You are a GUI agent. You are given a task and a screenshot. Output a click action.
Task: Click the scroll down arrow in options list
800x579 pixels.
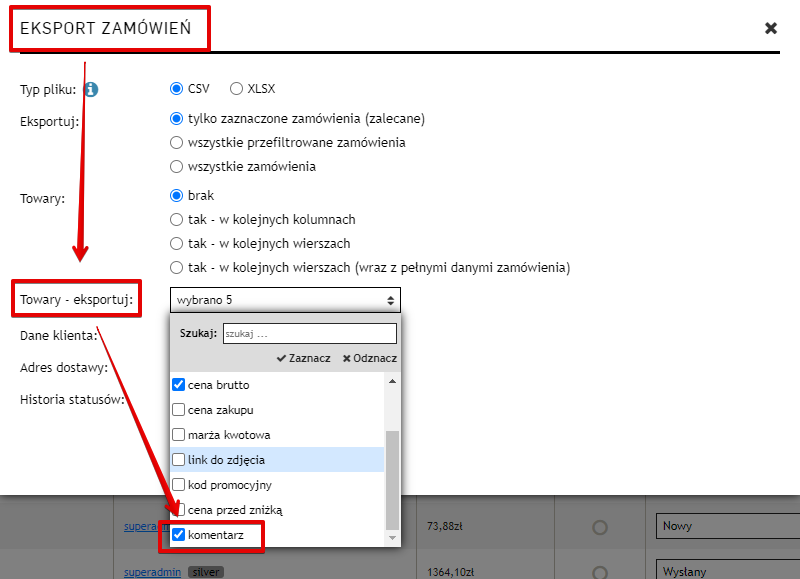[x=392, y=538]
